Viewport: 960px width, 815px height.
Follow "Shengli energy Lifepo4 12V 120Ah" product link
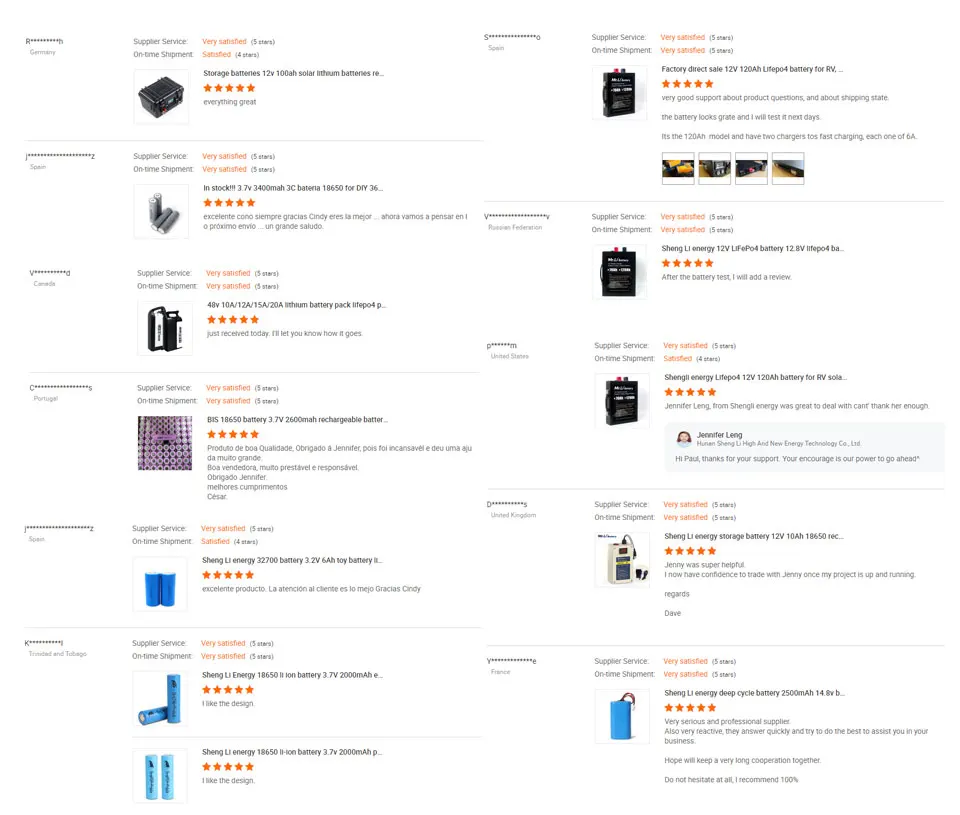pos(755,378)
